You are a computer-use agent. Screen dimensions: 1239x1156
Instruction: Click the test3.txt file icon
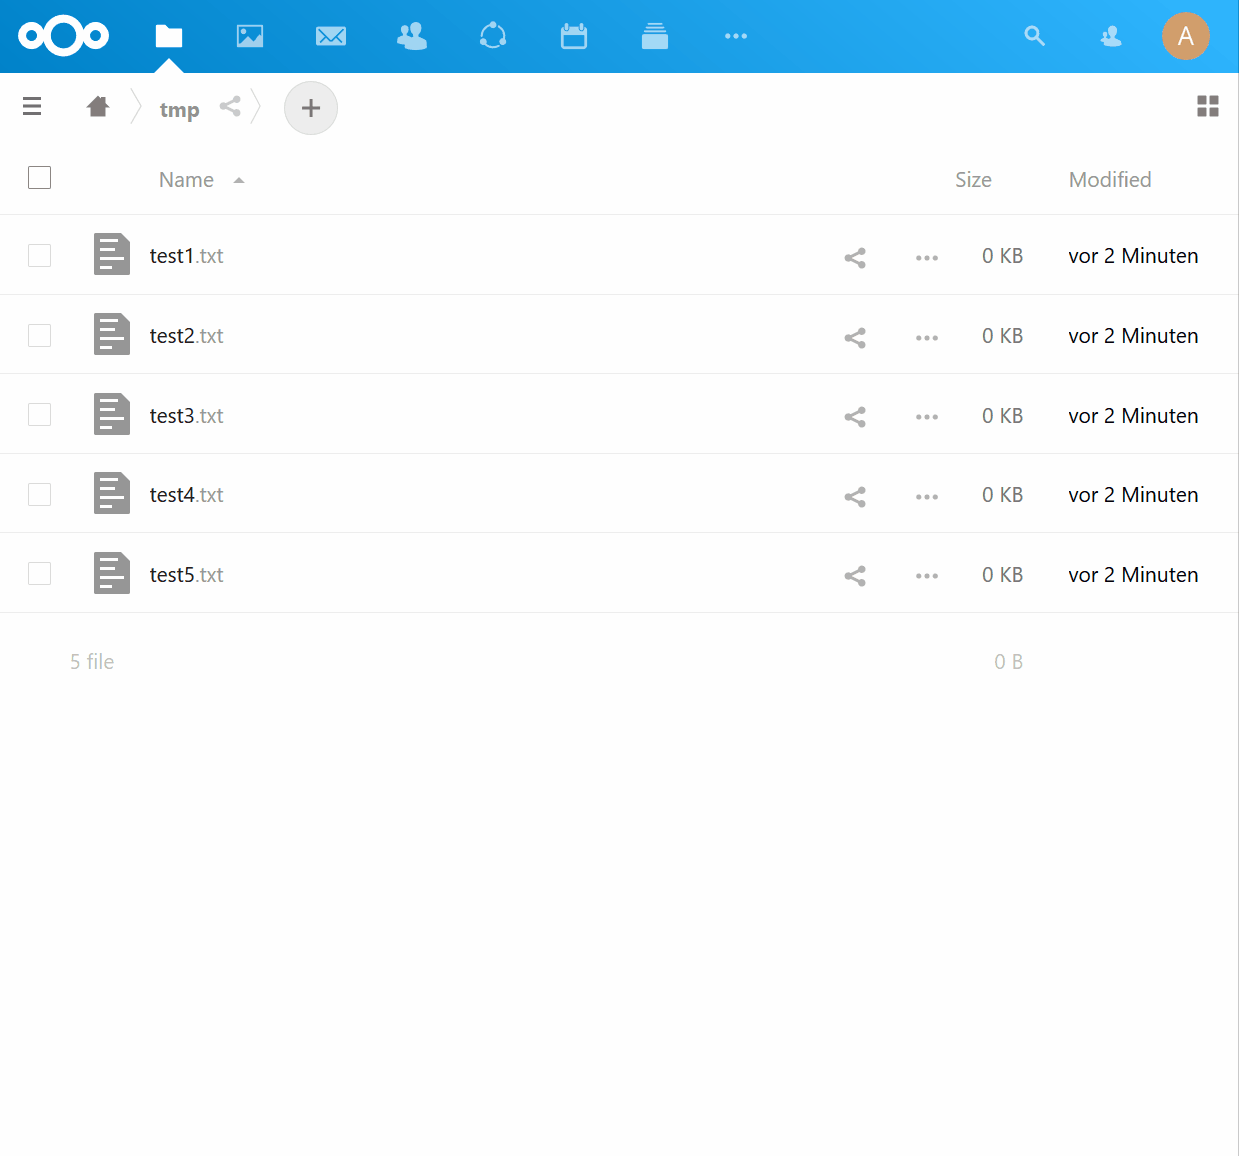[x=112, y=414]
